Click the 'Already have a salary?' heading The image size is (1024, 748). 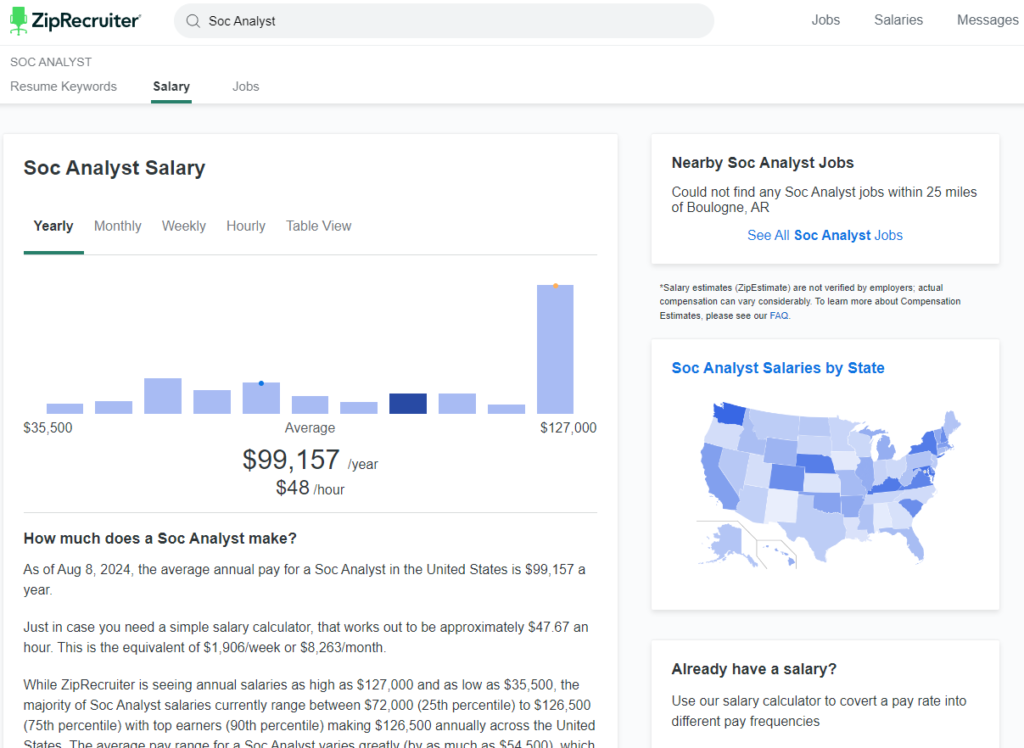754,669
